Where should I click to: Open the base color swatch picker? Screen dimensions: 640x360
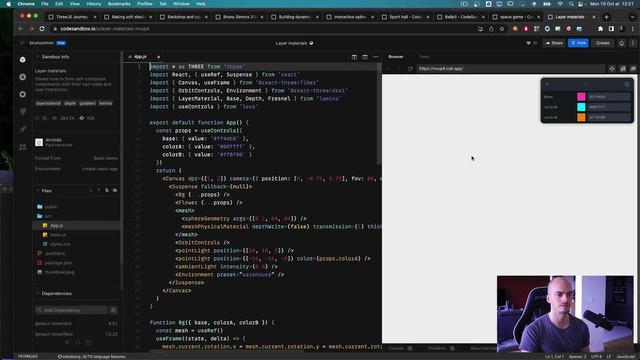(x=581, y=97)
